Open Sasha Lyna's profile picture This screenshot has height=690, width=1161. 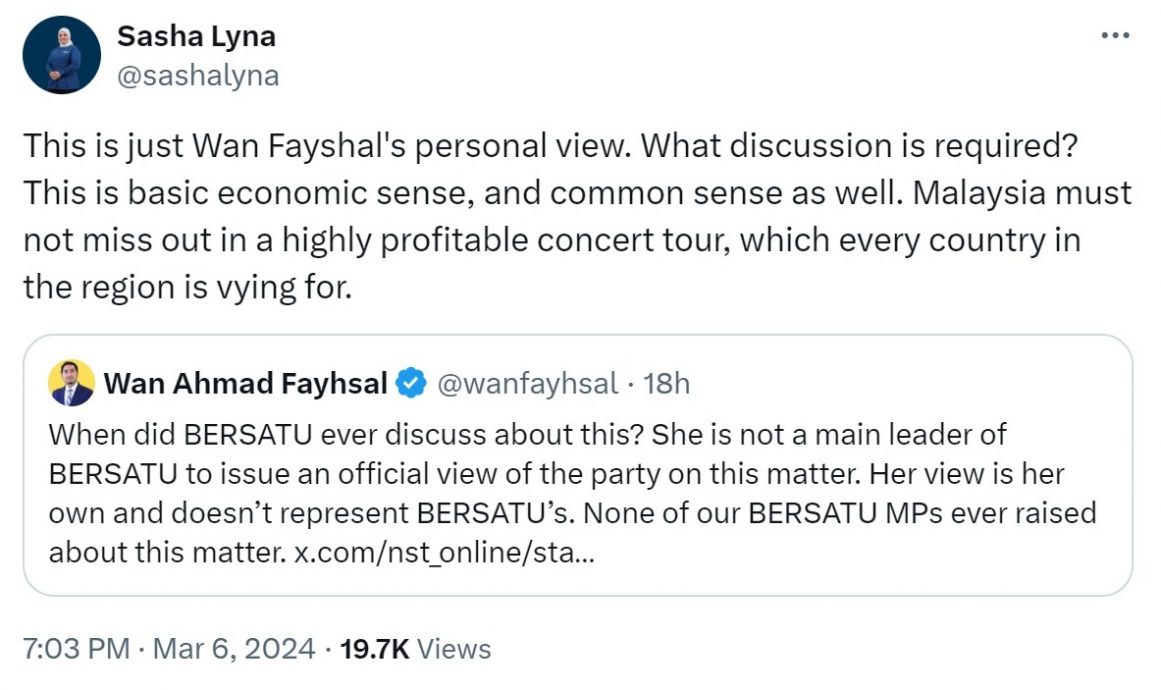[62, 55]
